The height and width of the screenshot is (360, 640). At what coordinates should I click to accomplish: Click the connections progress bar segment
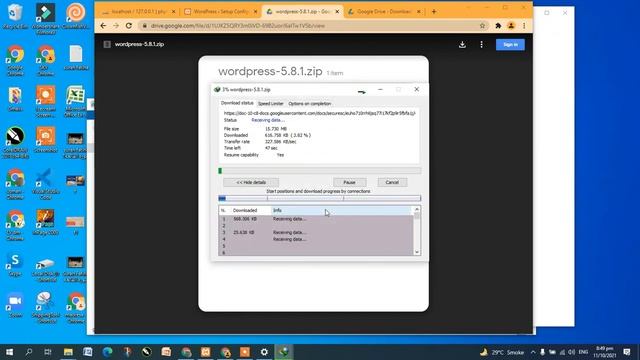click(320, 198)
